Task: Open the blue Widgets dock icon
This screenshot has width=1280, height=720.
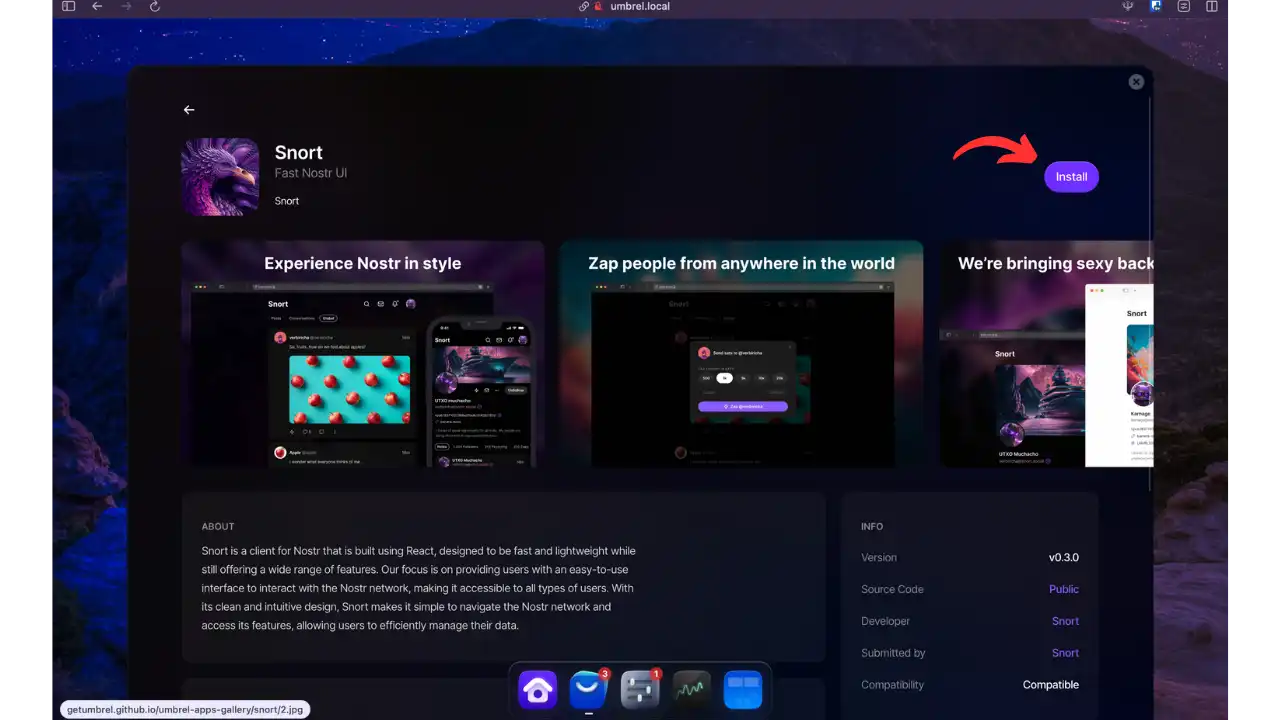Action: click(743, 689)
